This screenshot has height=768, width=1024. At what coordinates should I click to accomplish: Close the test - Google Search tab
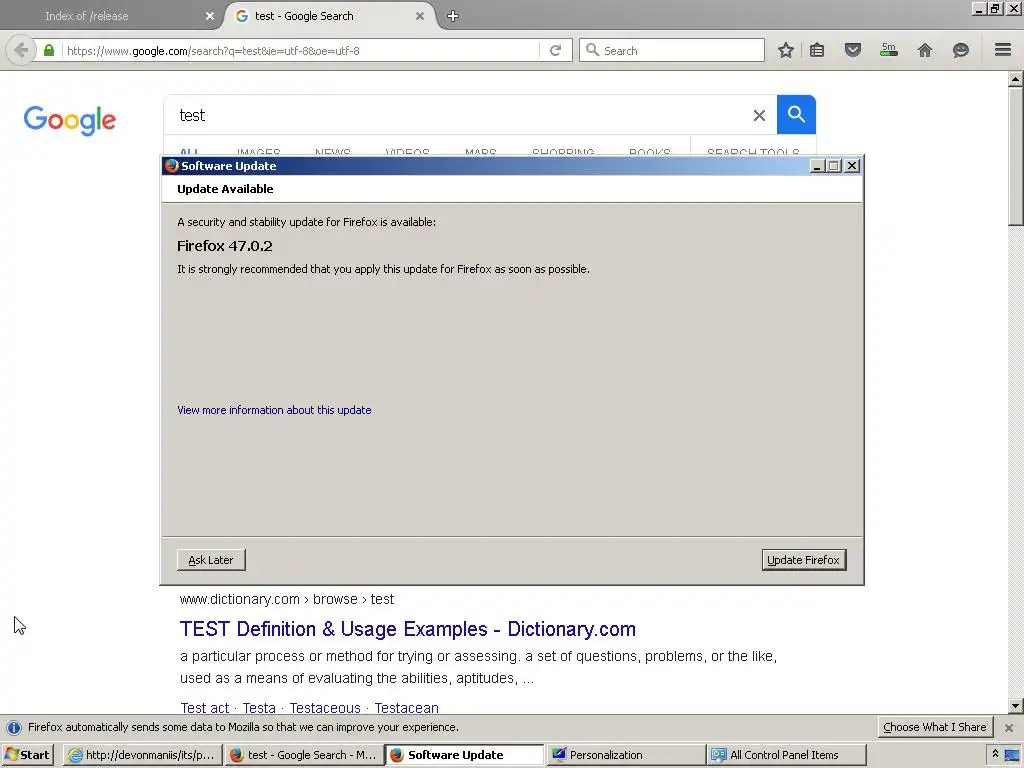420,16
